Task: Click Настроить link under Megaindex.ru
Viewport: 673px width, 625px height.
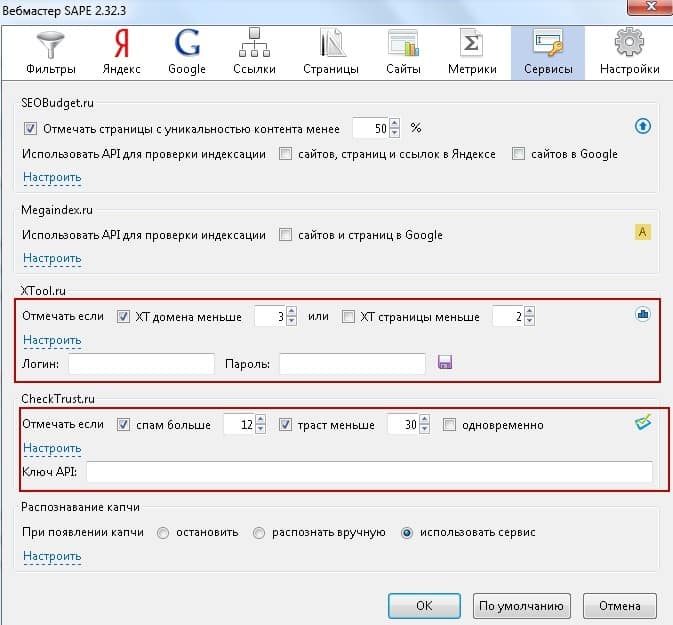Action: [x=52, y=258]
